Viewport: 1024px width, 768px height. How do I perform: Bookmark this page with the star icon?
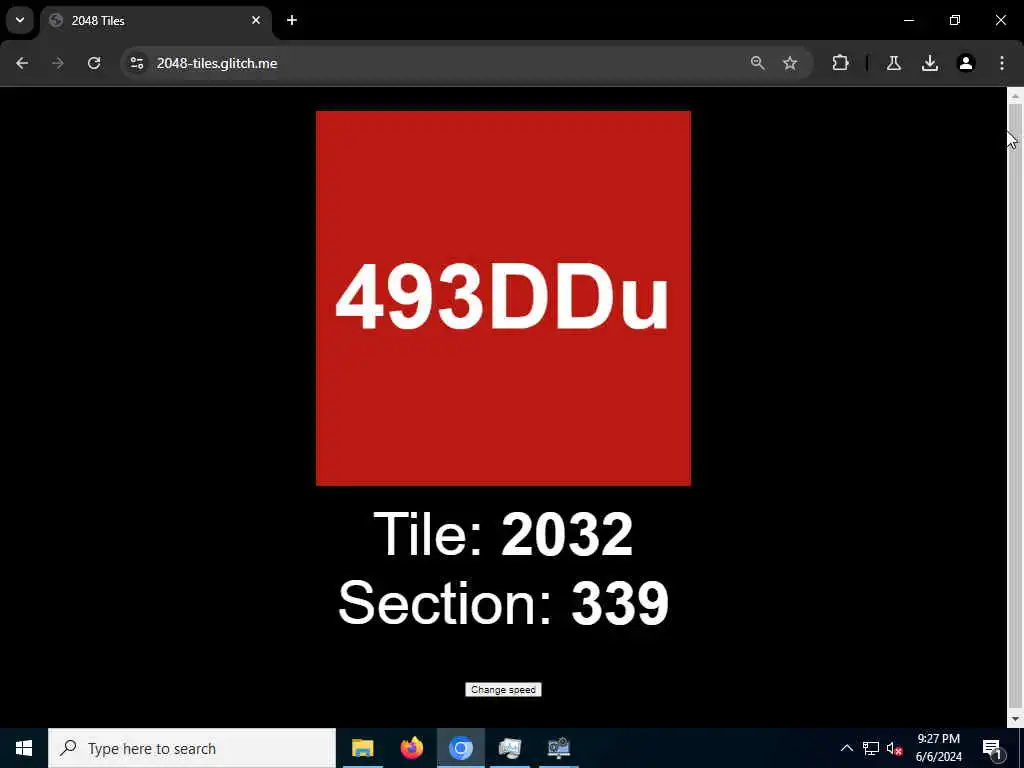click(x=790, y=63)
